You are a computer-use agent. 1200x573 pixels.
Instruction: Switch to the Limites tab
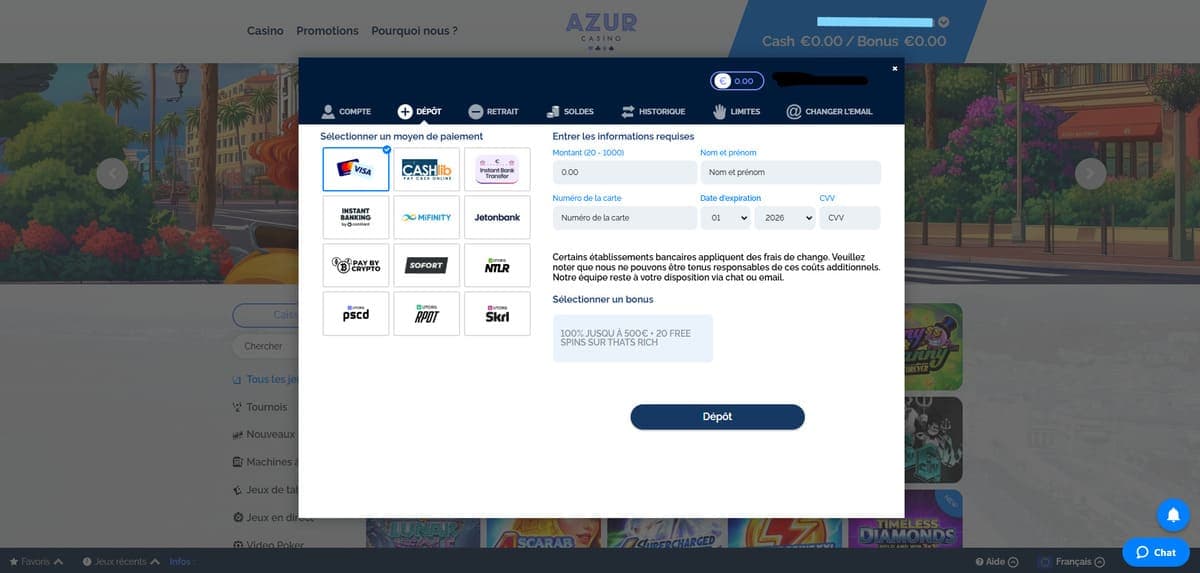[736, 111]
